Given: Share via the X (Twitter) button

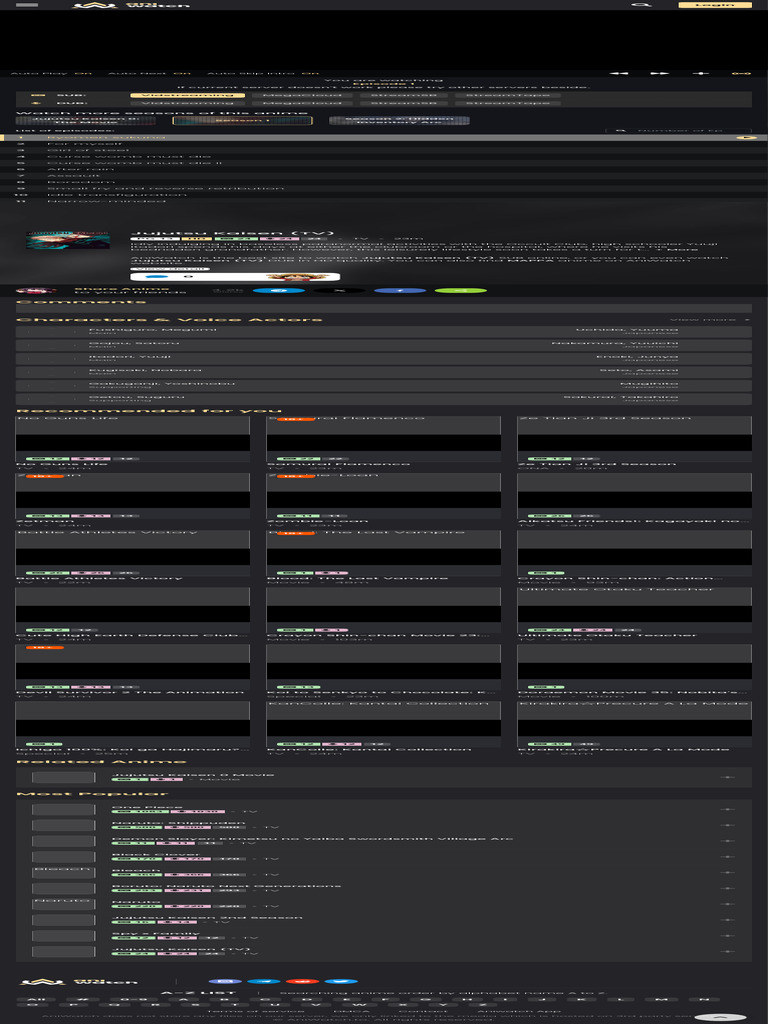Looking at the screenshot, I should point(339,291).
